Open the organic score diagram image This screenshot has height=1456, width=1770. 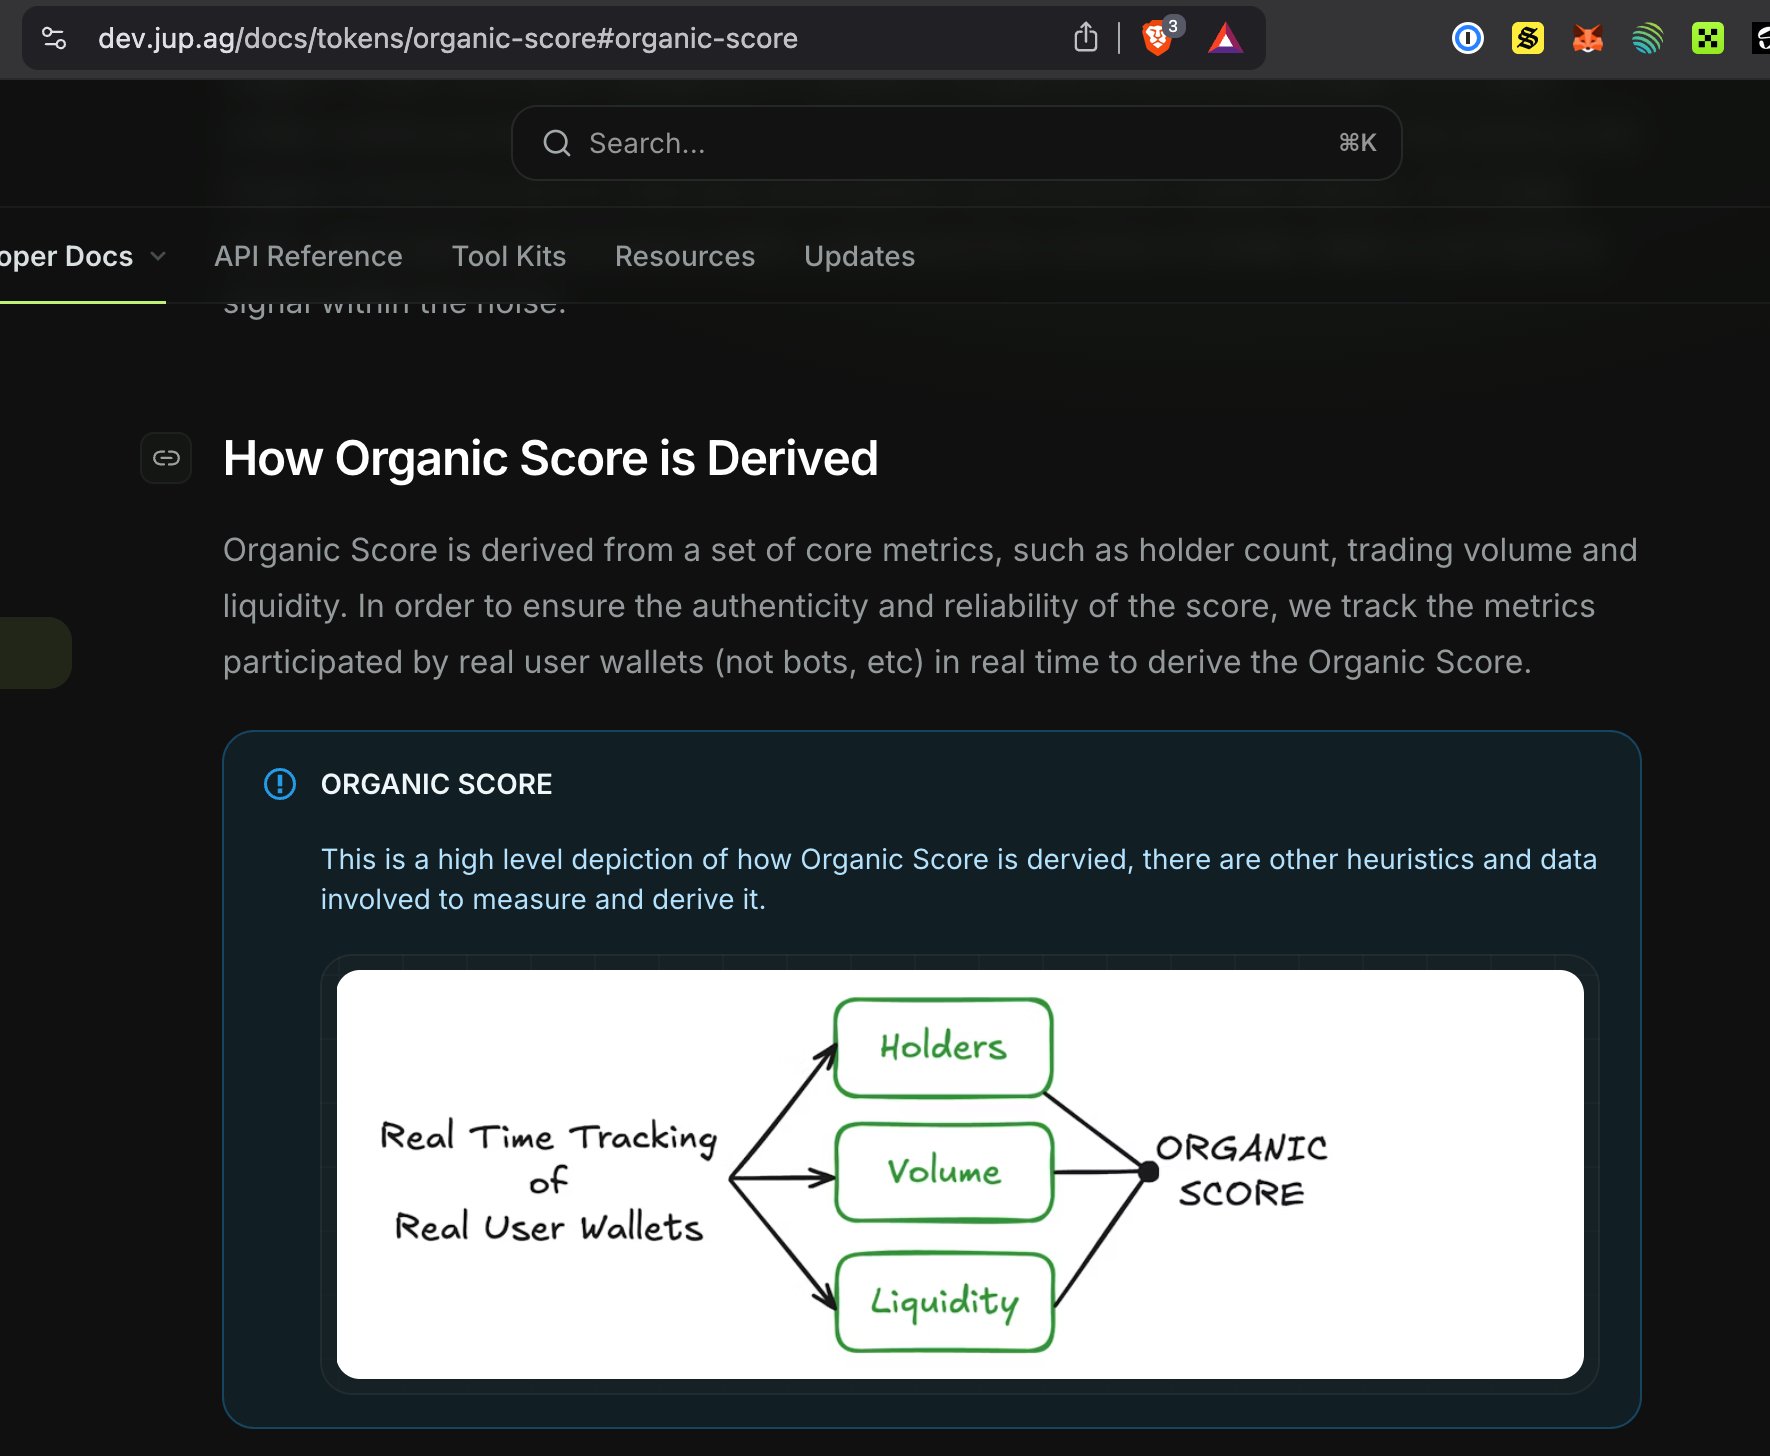(x=960, y=1174)
